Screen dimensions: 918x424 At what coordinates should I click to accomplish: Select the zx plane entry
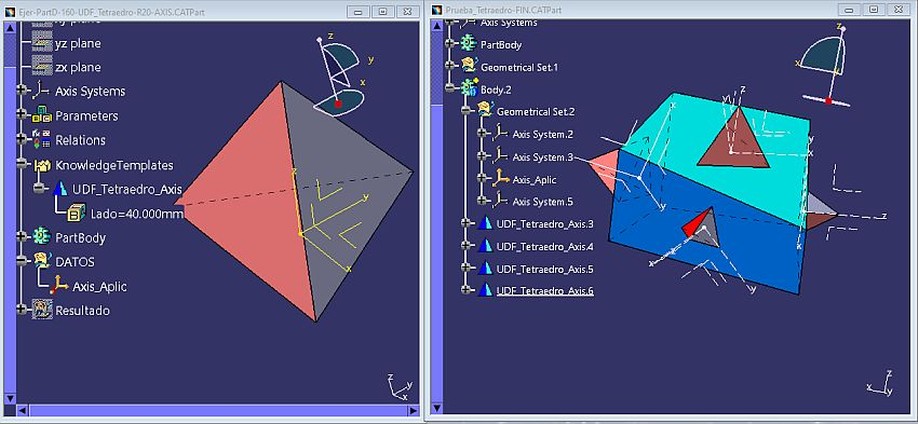click(77, 67)
